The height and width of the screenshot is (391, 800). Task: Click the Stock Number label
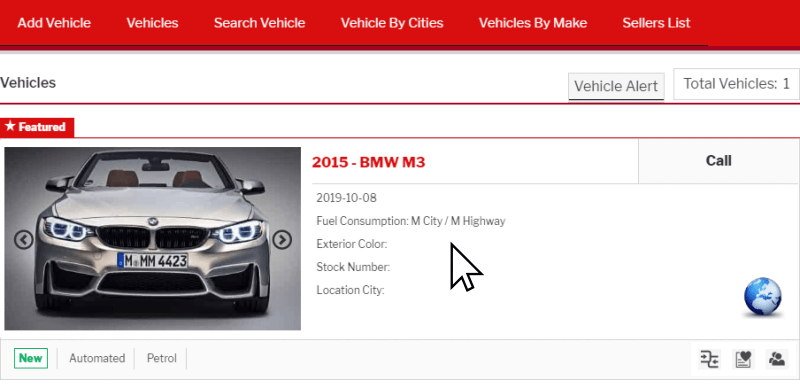click(353, 267)
